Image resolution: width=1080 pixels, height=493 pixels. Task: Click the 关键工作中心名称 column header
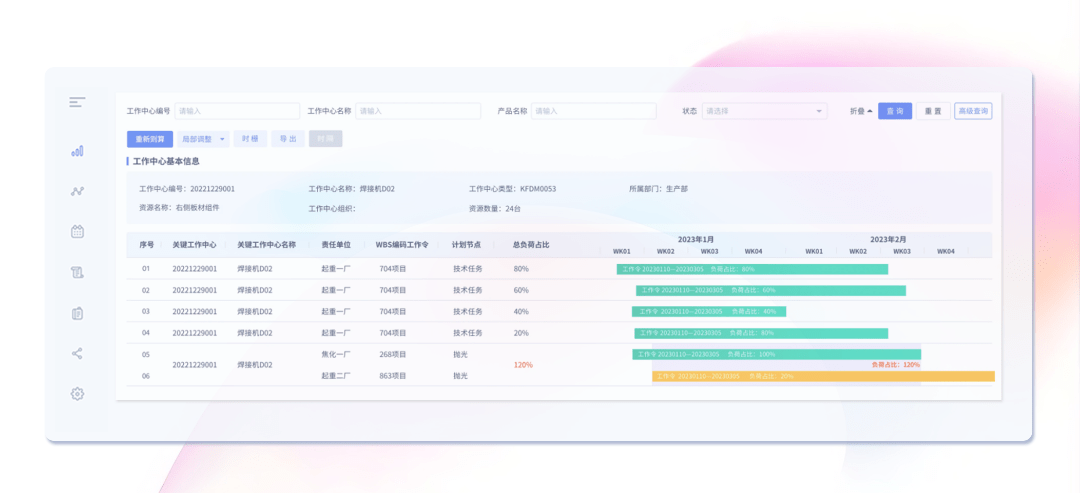[267, 244]
